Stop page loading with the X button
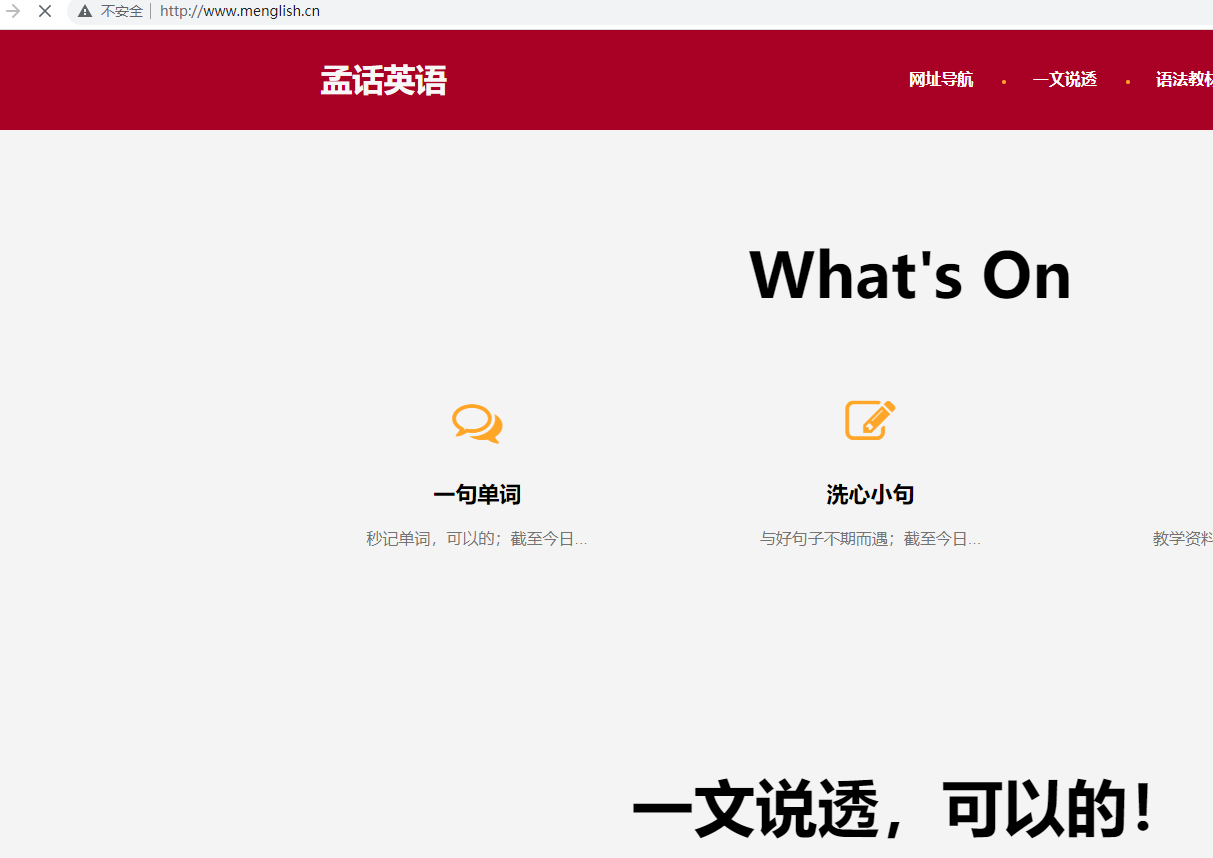Screen dimensions: 1213x858 point(45,11)
